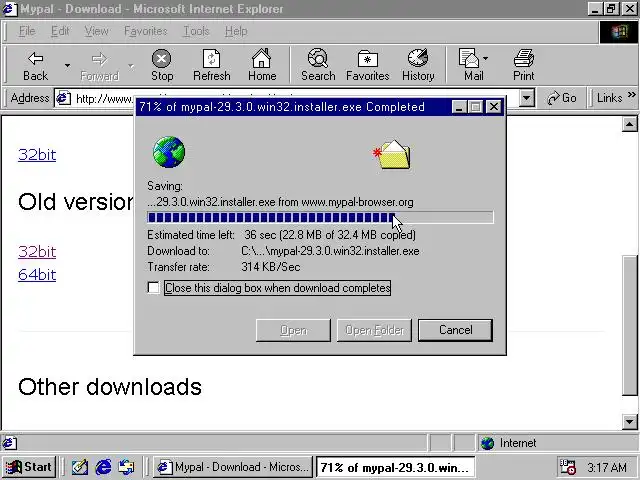This screenshot has width=640, height=480.
Task: Click the page scroll-down arrow
Action: [x=629, y=422]
